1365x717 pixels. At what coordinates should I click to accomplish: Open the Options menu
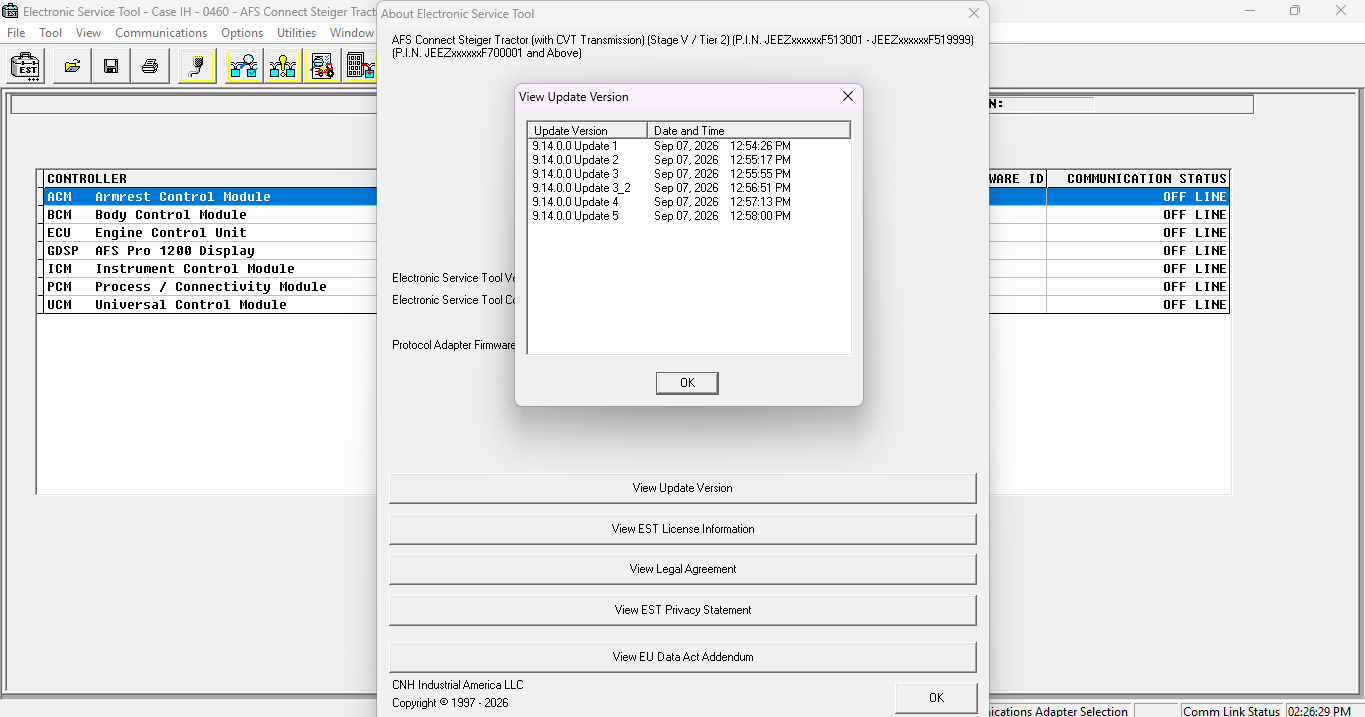point(242,33)
